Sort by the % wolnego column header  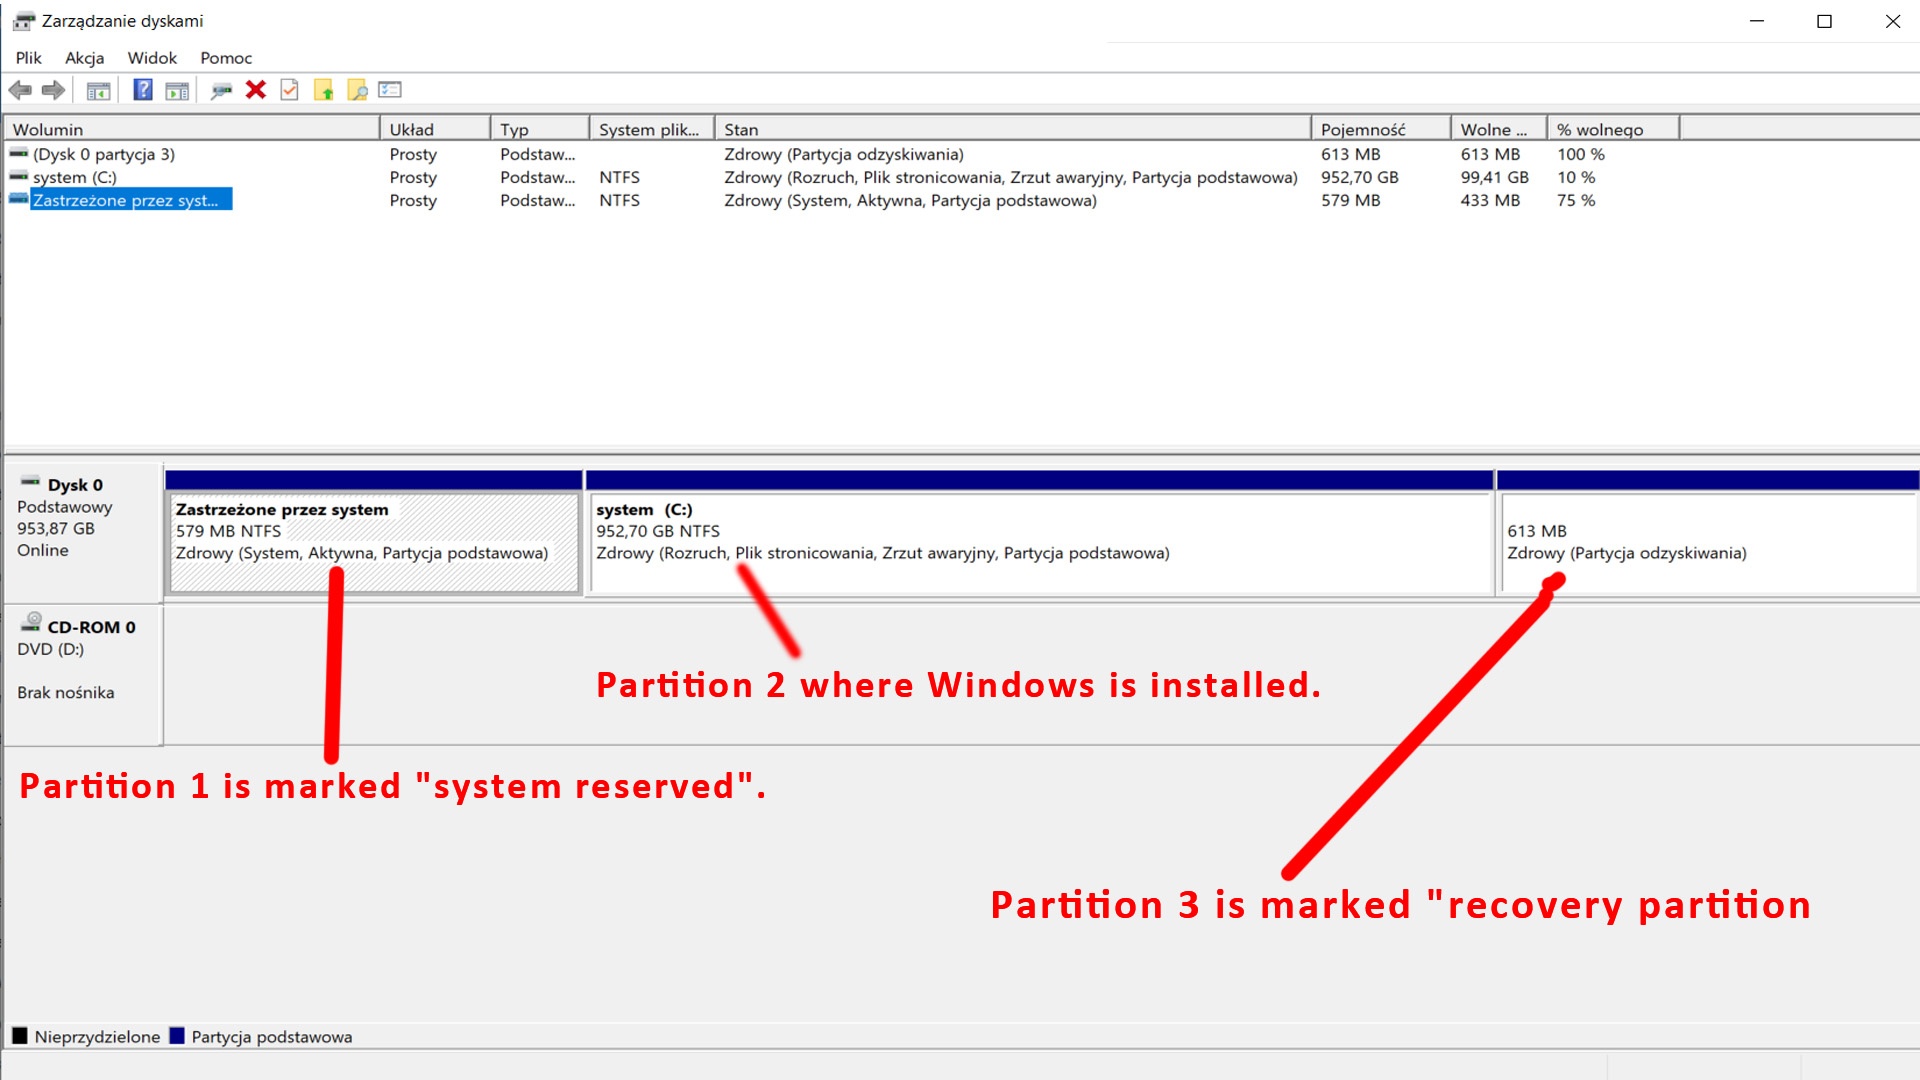pyautogui.click(x=1613, y=129)
